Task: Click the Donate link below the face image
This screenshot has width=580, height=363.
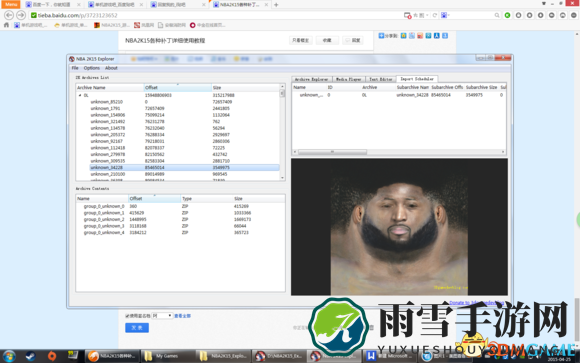Action: [x=476, y=303]
